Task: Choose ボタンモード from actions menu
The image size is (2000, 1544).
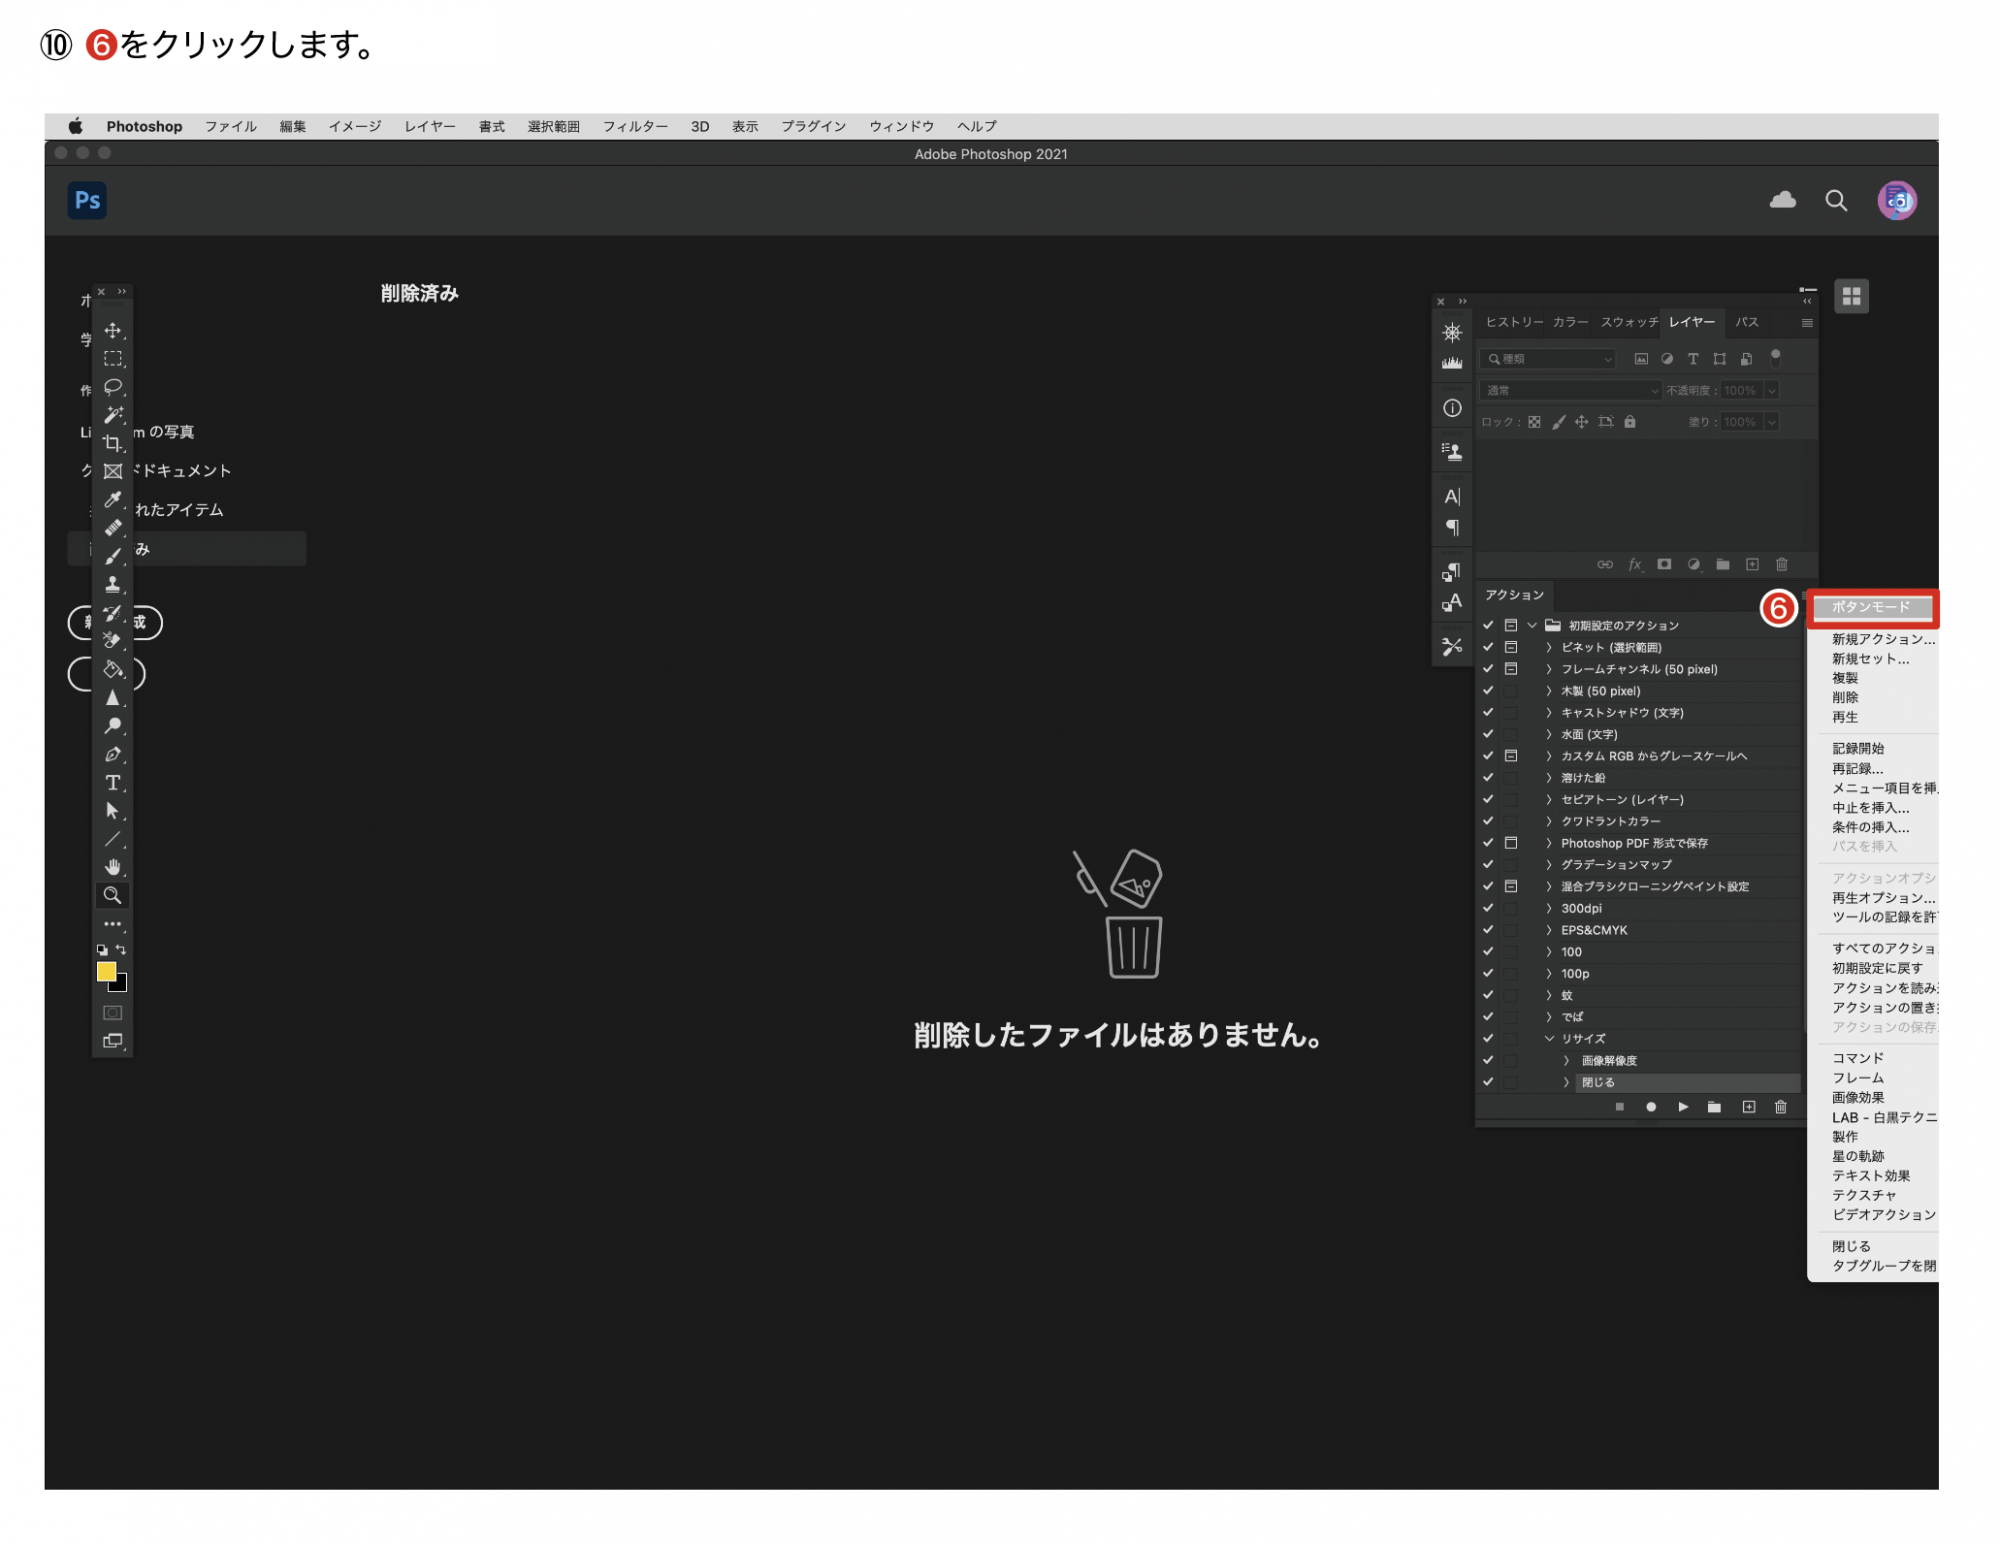Action: click(1872, 607)
